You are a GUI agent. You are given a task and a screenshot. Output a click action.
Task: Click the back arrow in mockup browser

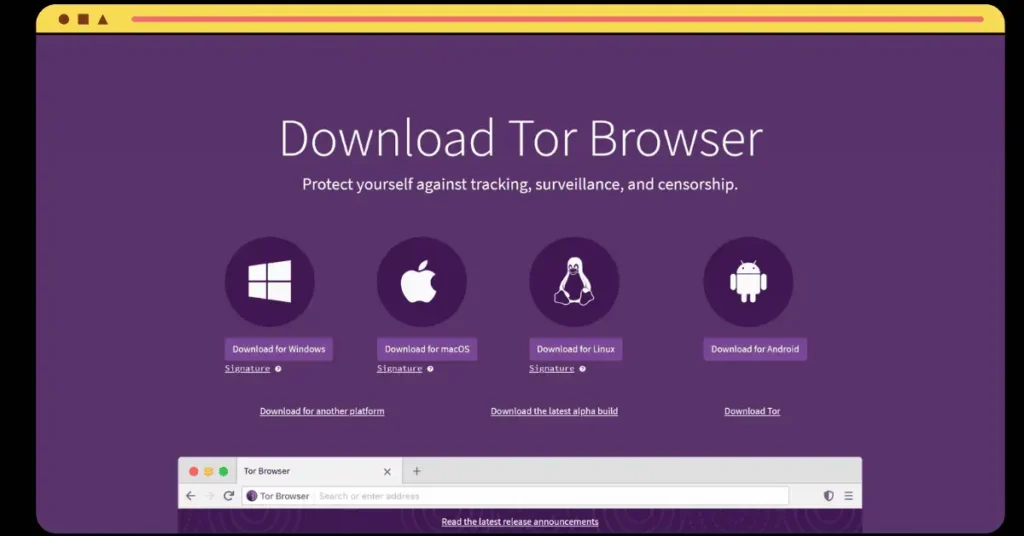[x=191, y=496]
